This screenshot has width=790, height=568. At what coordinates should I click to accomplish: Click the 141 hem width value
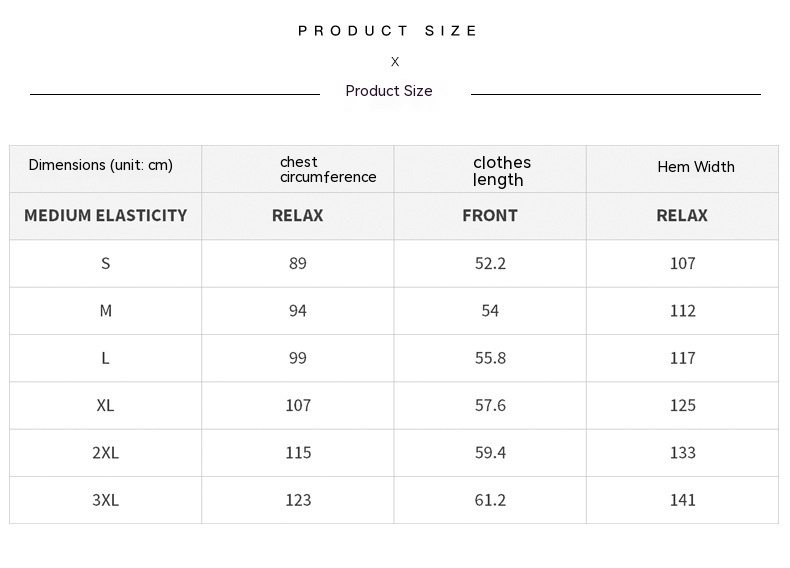point(683,500)
